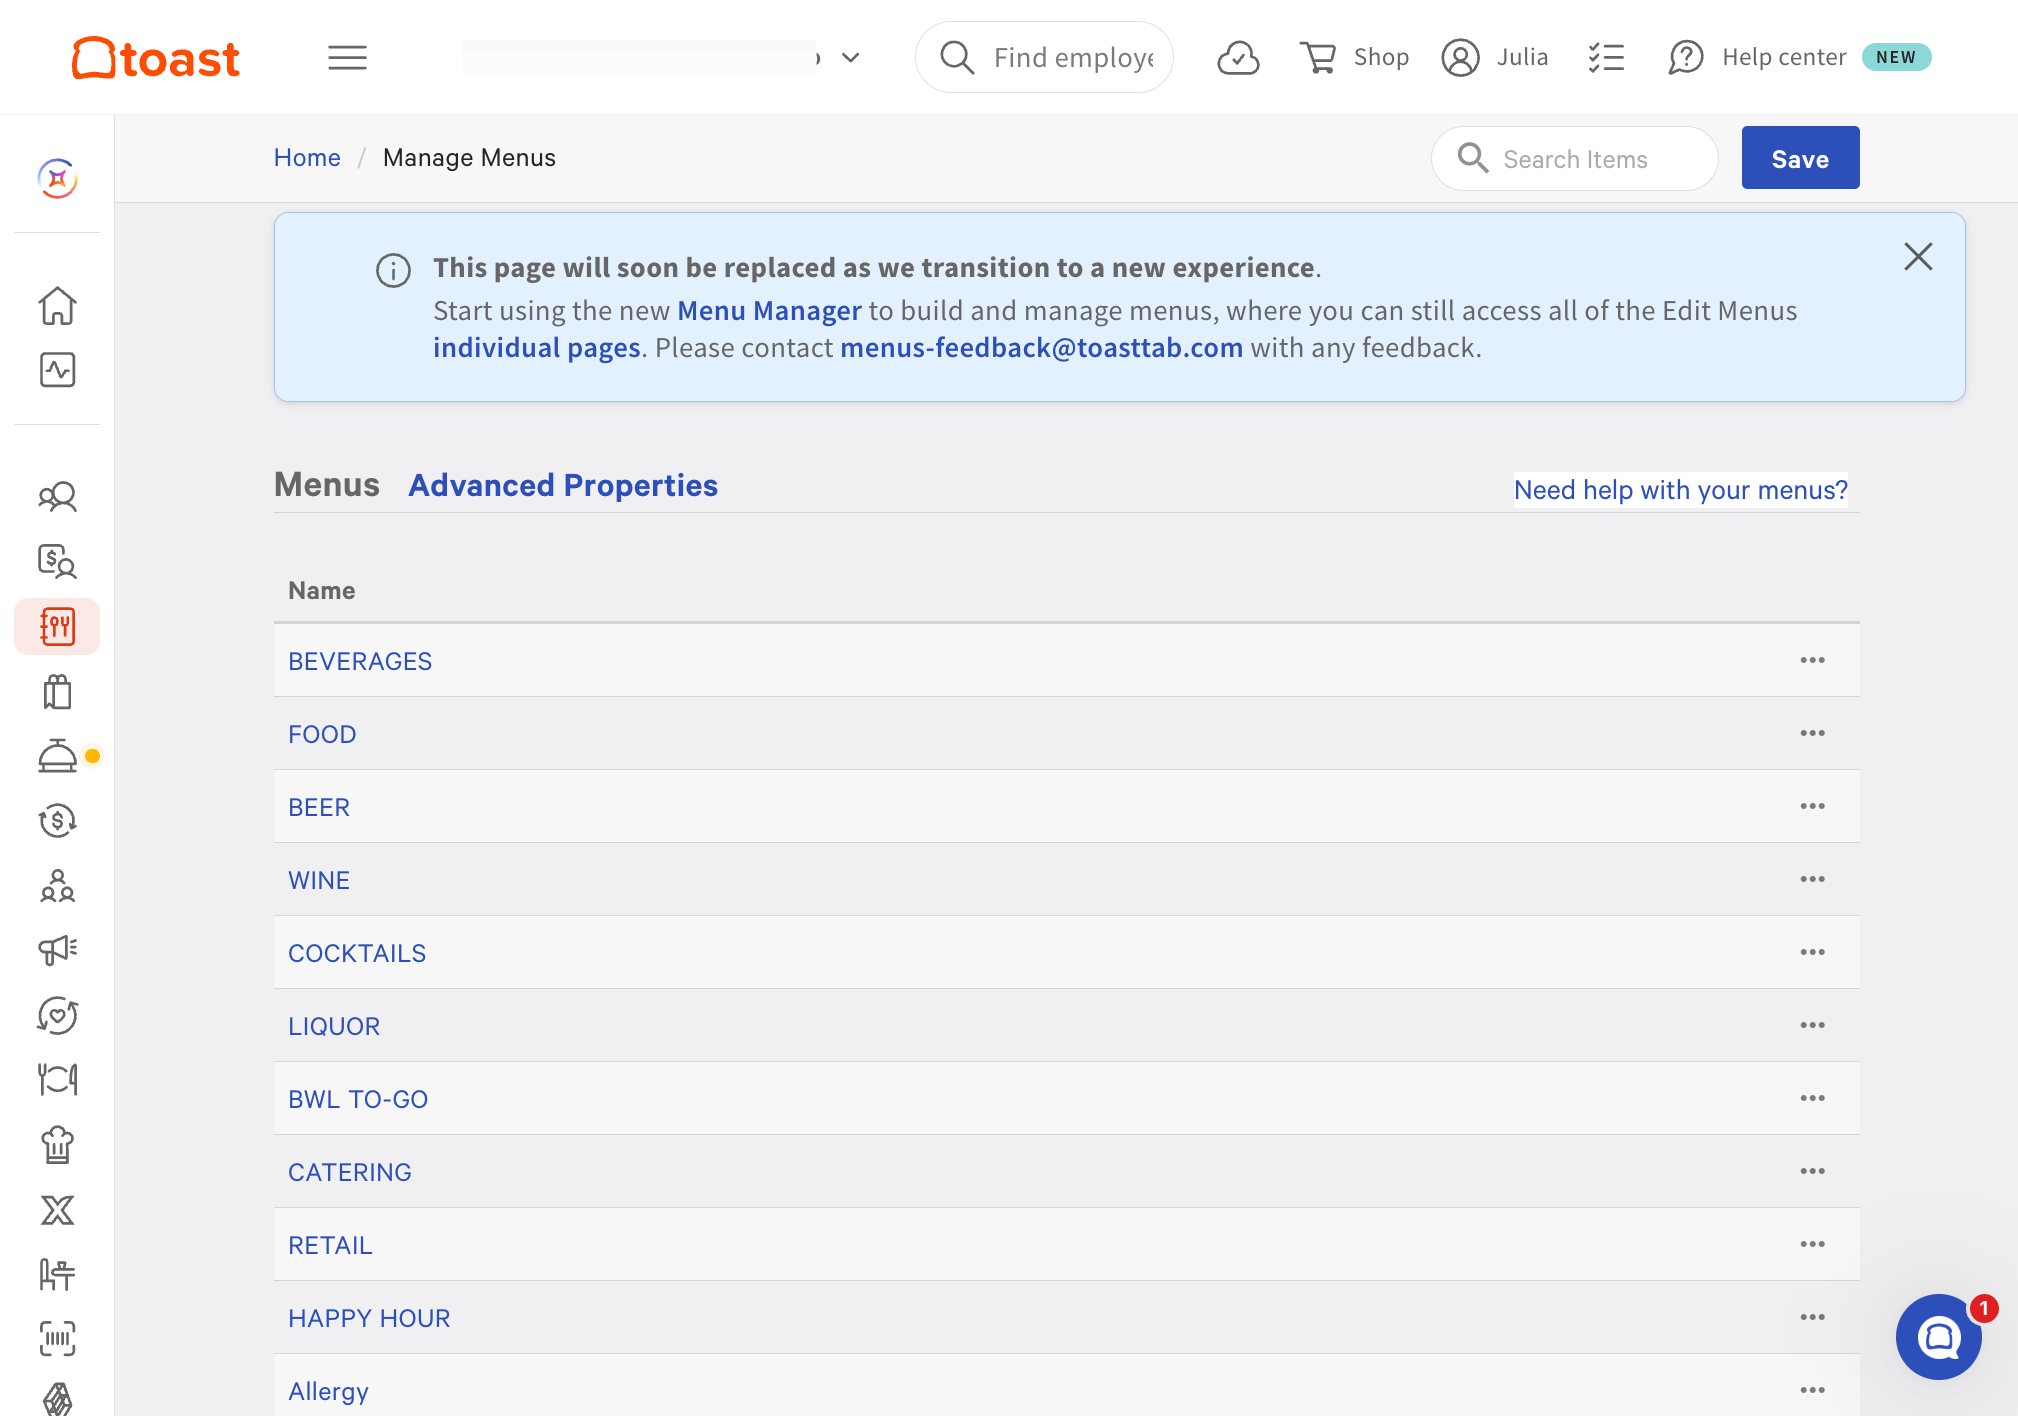Open the menus sidebar icon

57,627
